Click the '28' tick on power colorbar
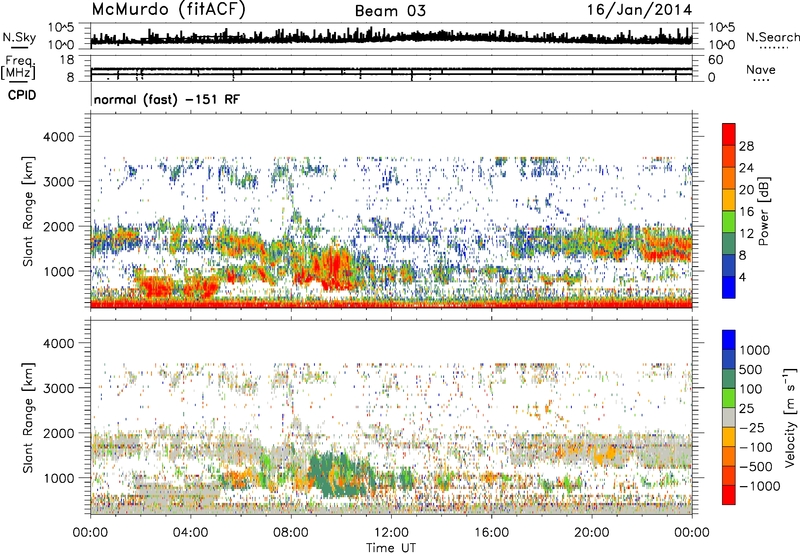Image resolution: width=800 pixels, height=554 pixels. point(746,146)
